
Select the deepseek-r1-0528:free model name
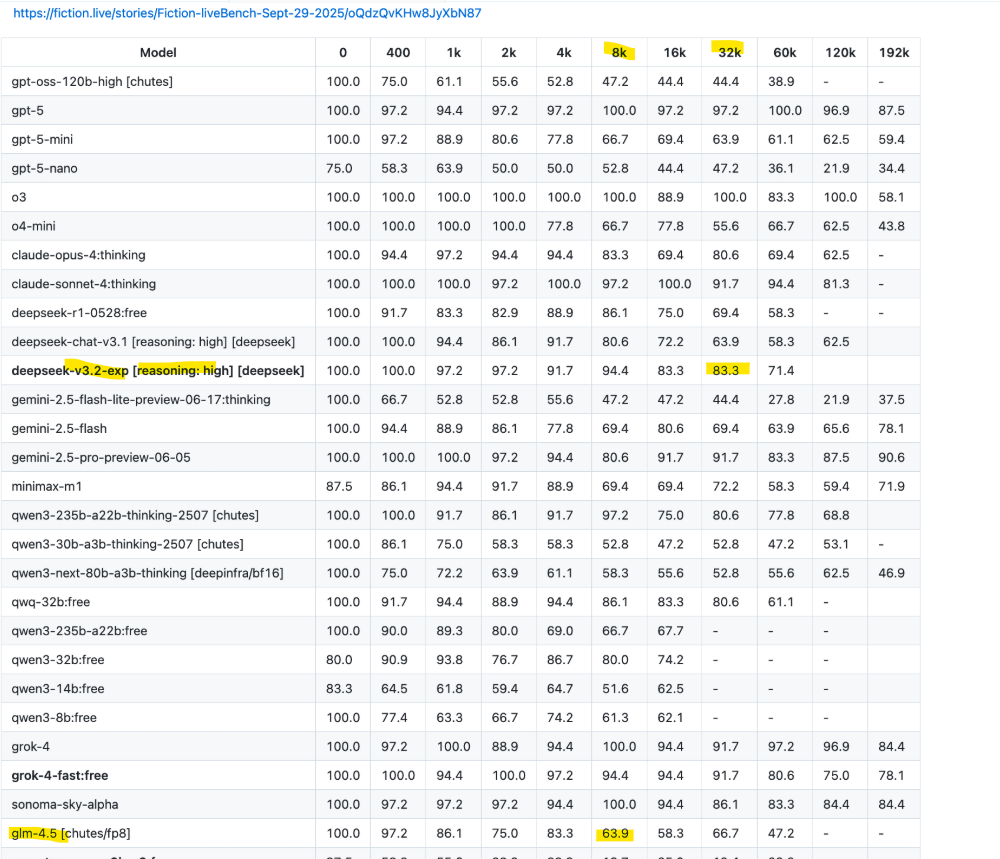point(79,313)
